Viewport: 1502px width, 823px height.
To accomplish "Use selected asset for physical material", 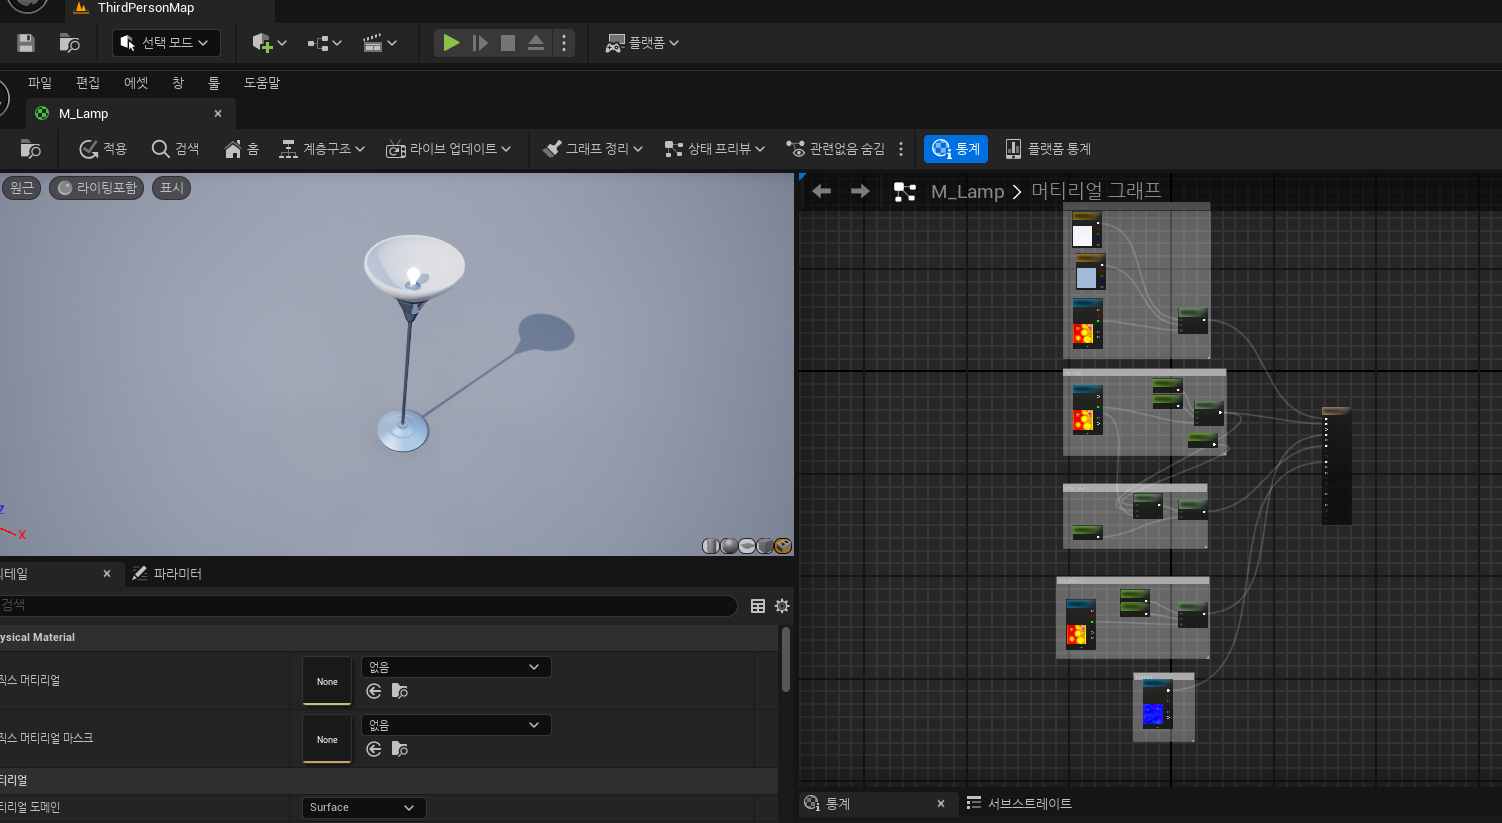I will 374,691.
